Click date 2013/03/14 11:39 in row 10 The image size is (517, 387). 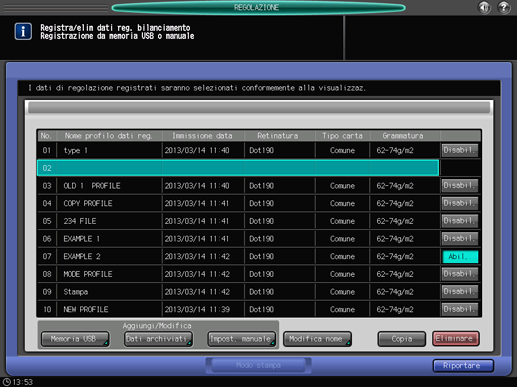[197, 309]
